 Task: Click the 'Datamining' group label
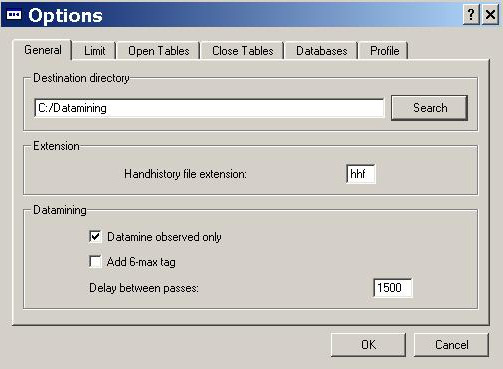(60, 210)
